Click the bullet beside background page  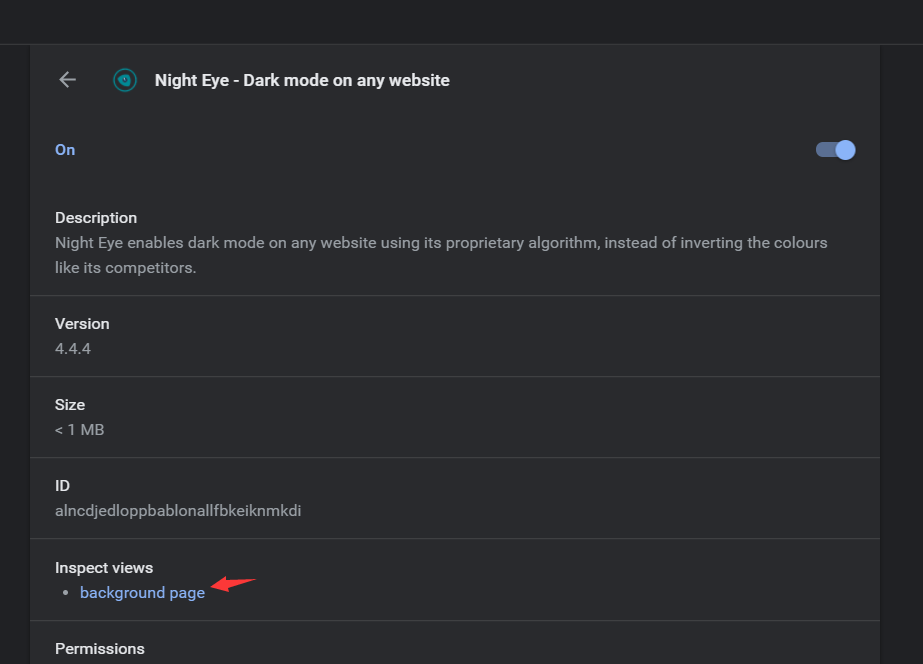click(x=66, y=593)
